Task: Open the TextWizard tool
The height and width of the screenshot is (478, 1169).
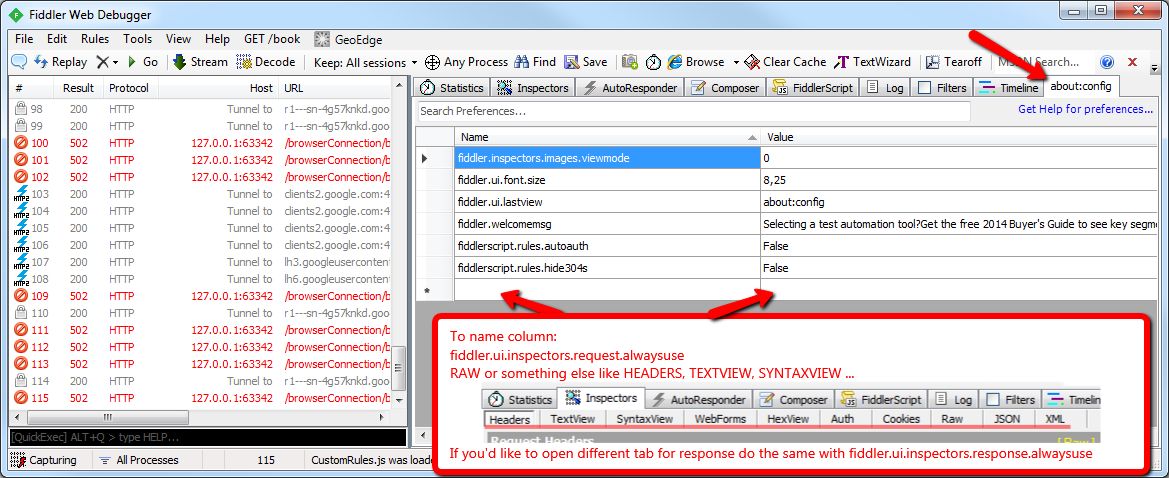Action: (x=872, y=62)
